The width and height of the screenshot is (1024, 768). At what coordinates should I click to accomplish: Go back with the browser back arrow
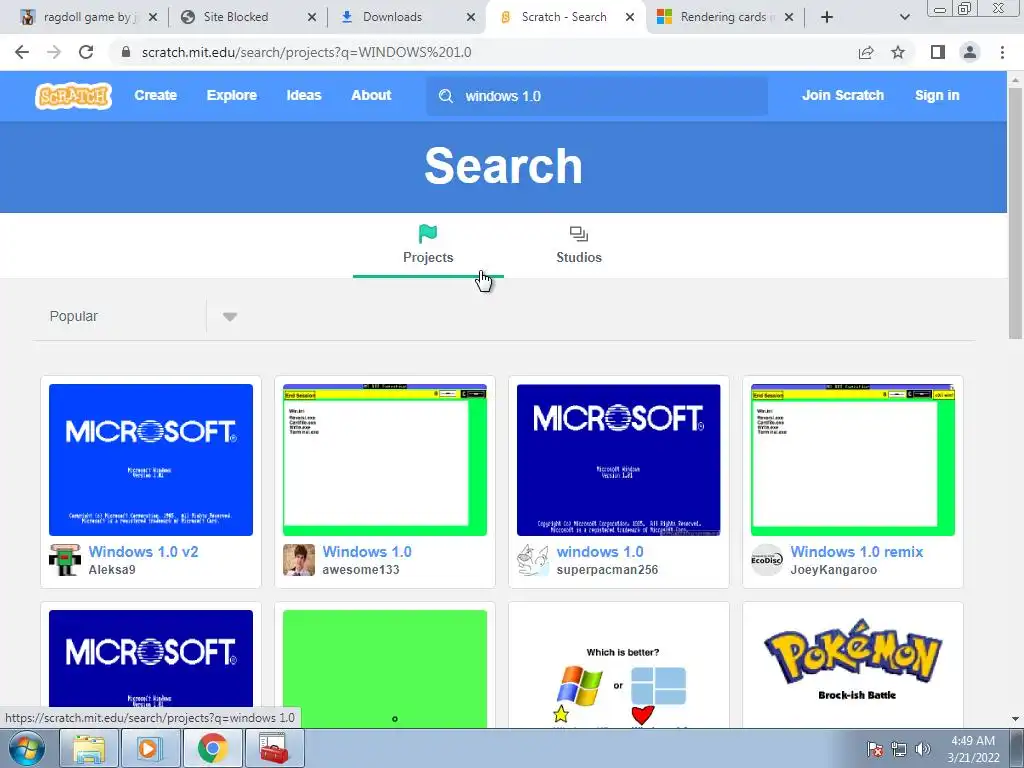[22, 52]
